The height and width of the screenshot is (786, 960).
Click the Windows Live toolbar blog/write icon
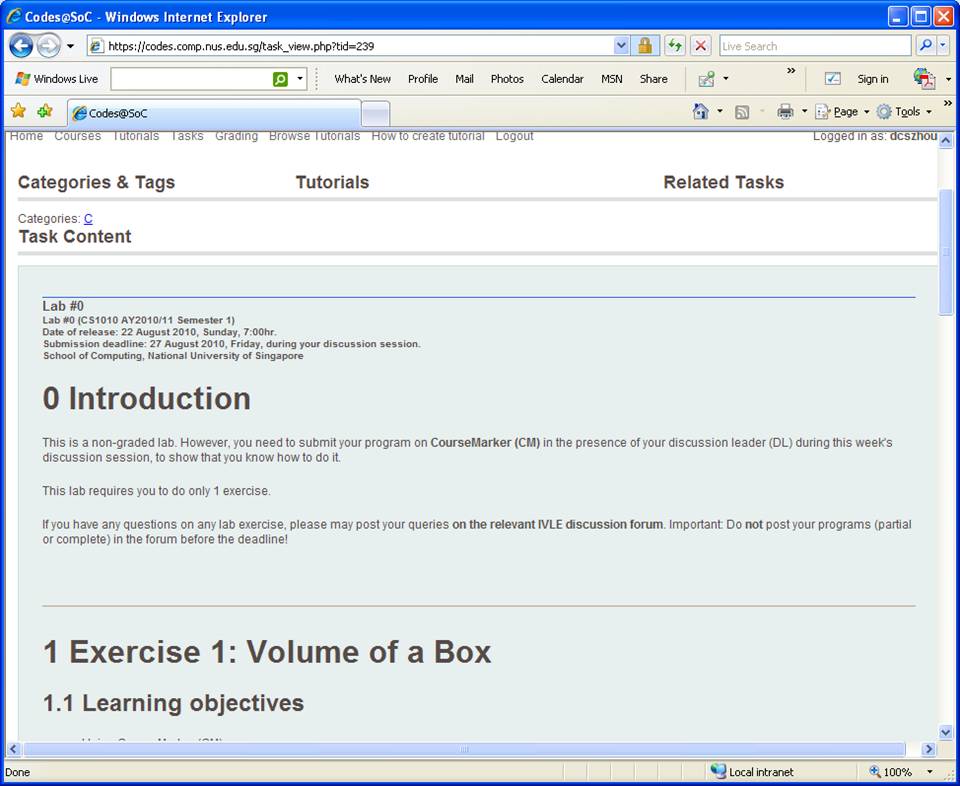707,79
